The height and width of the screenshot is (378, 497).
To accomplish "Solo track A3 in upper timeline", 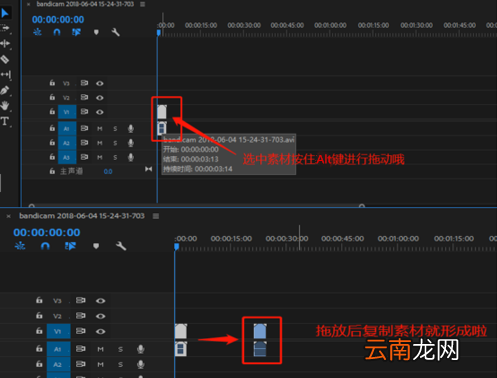I will pyautogui.click(x=115, y=157).
